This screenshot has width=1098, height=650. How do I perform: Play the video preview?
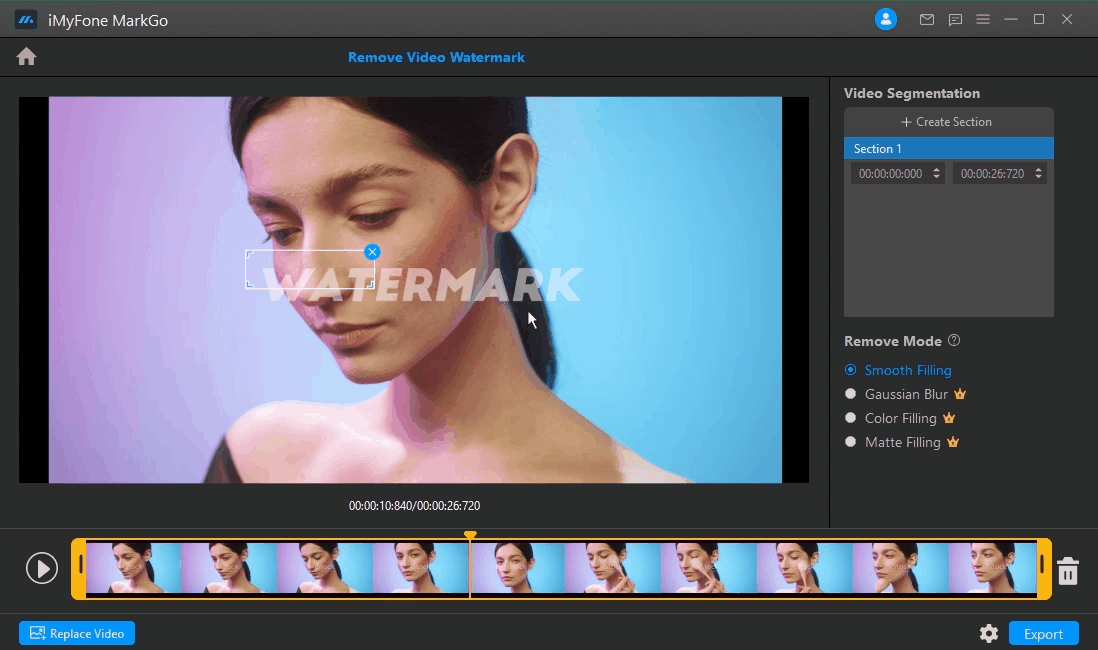click(42, 569)
